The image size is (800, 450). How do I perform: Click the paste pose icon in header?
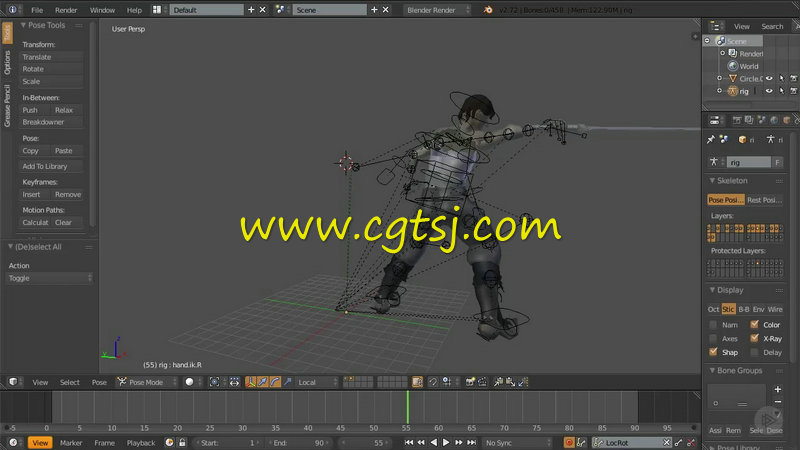[511, 382]
